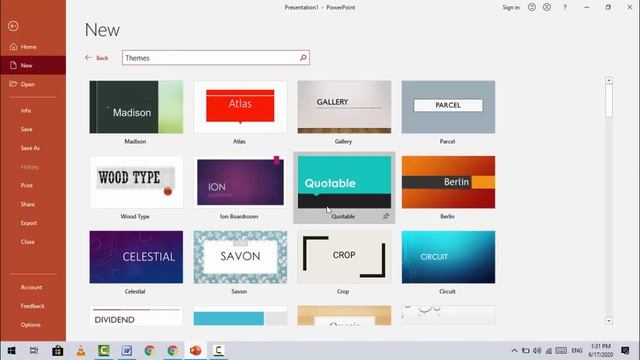Select the Ion Boardroom theme thumbnail
Screen dimensions: 640x360
pyautogui.click(x=240, y=182)
